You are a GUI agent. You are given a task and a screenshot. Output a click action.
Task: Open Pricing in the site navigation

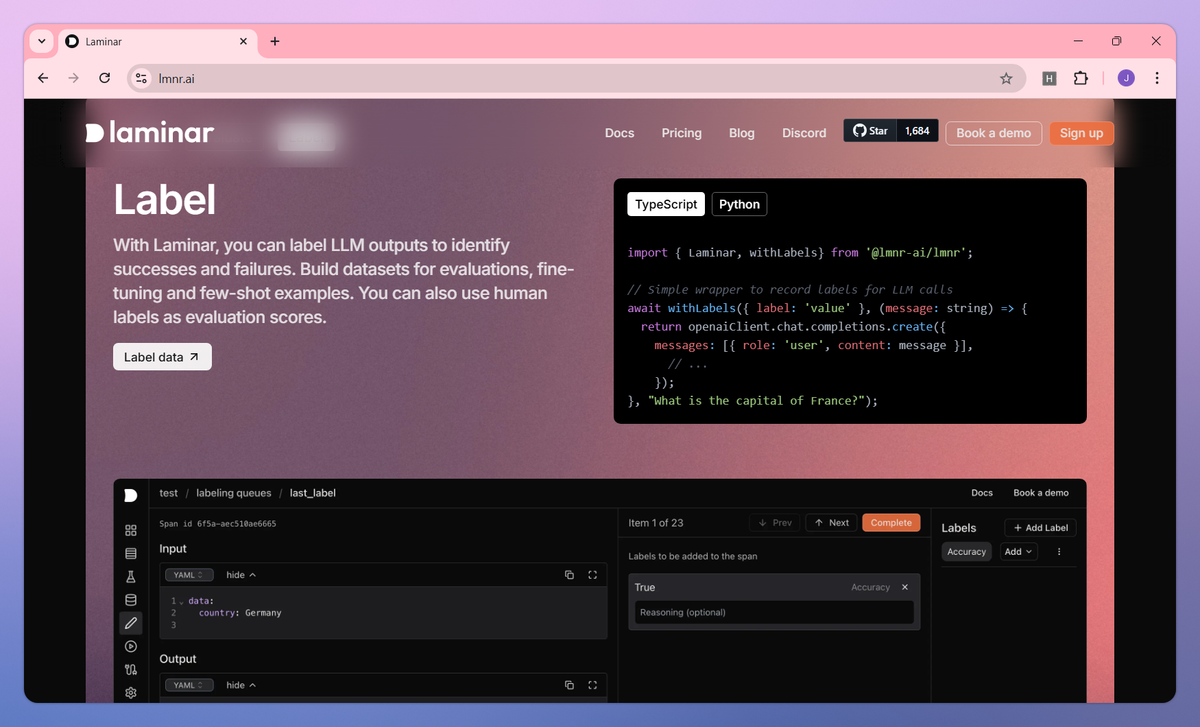click(682, 133)
